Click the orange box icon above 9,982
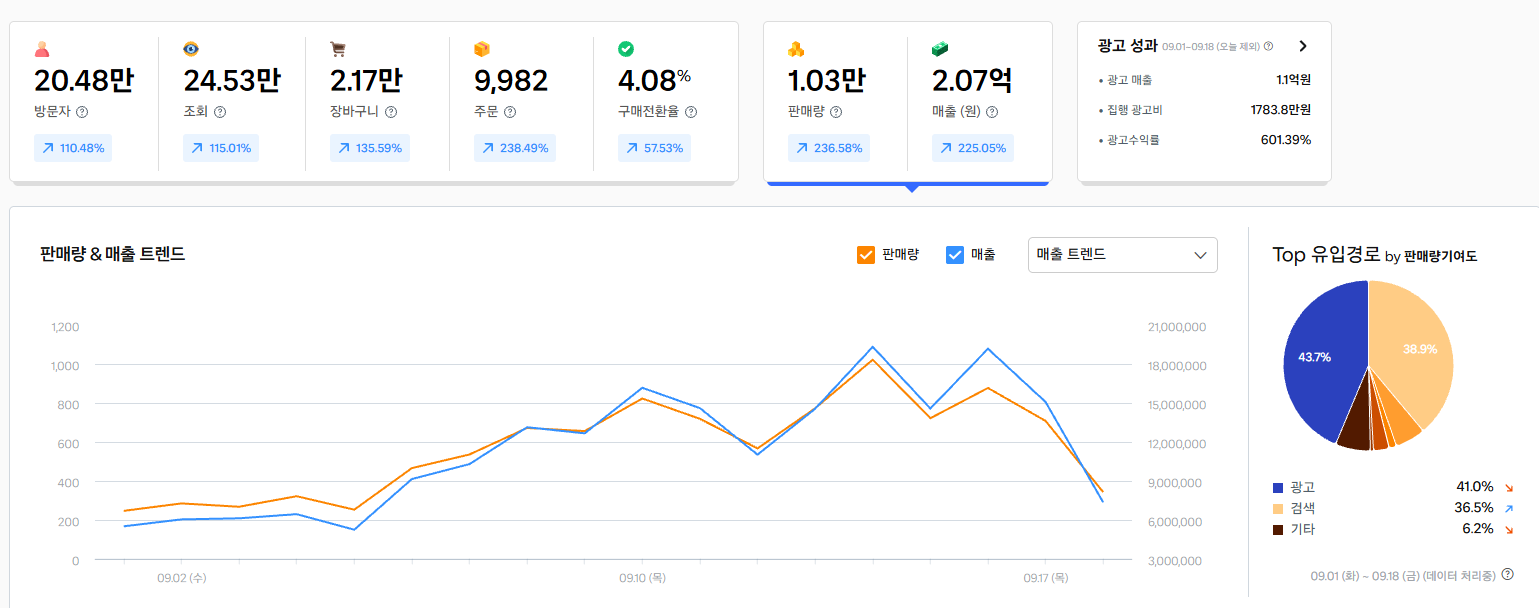 482,49
